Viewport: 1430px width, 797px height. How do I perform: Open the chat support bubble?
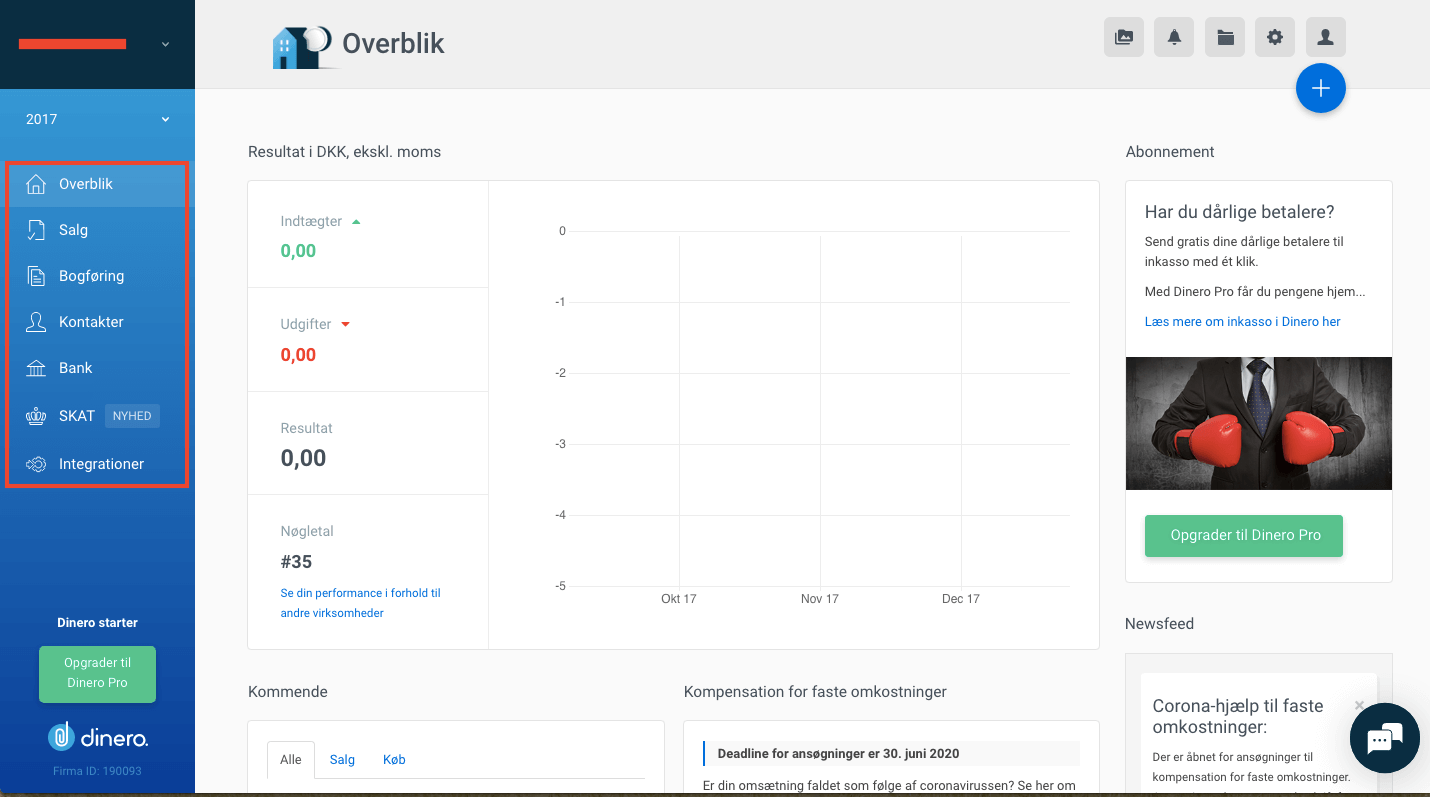click(1385, 739)
